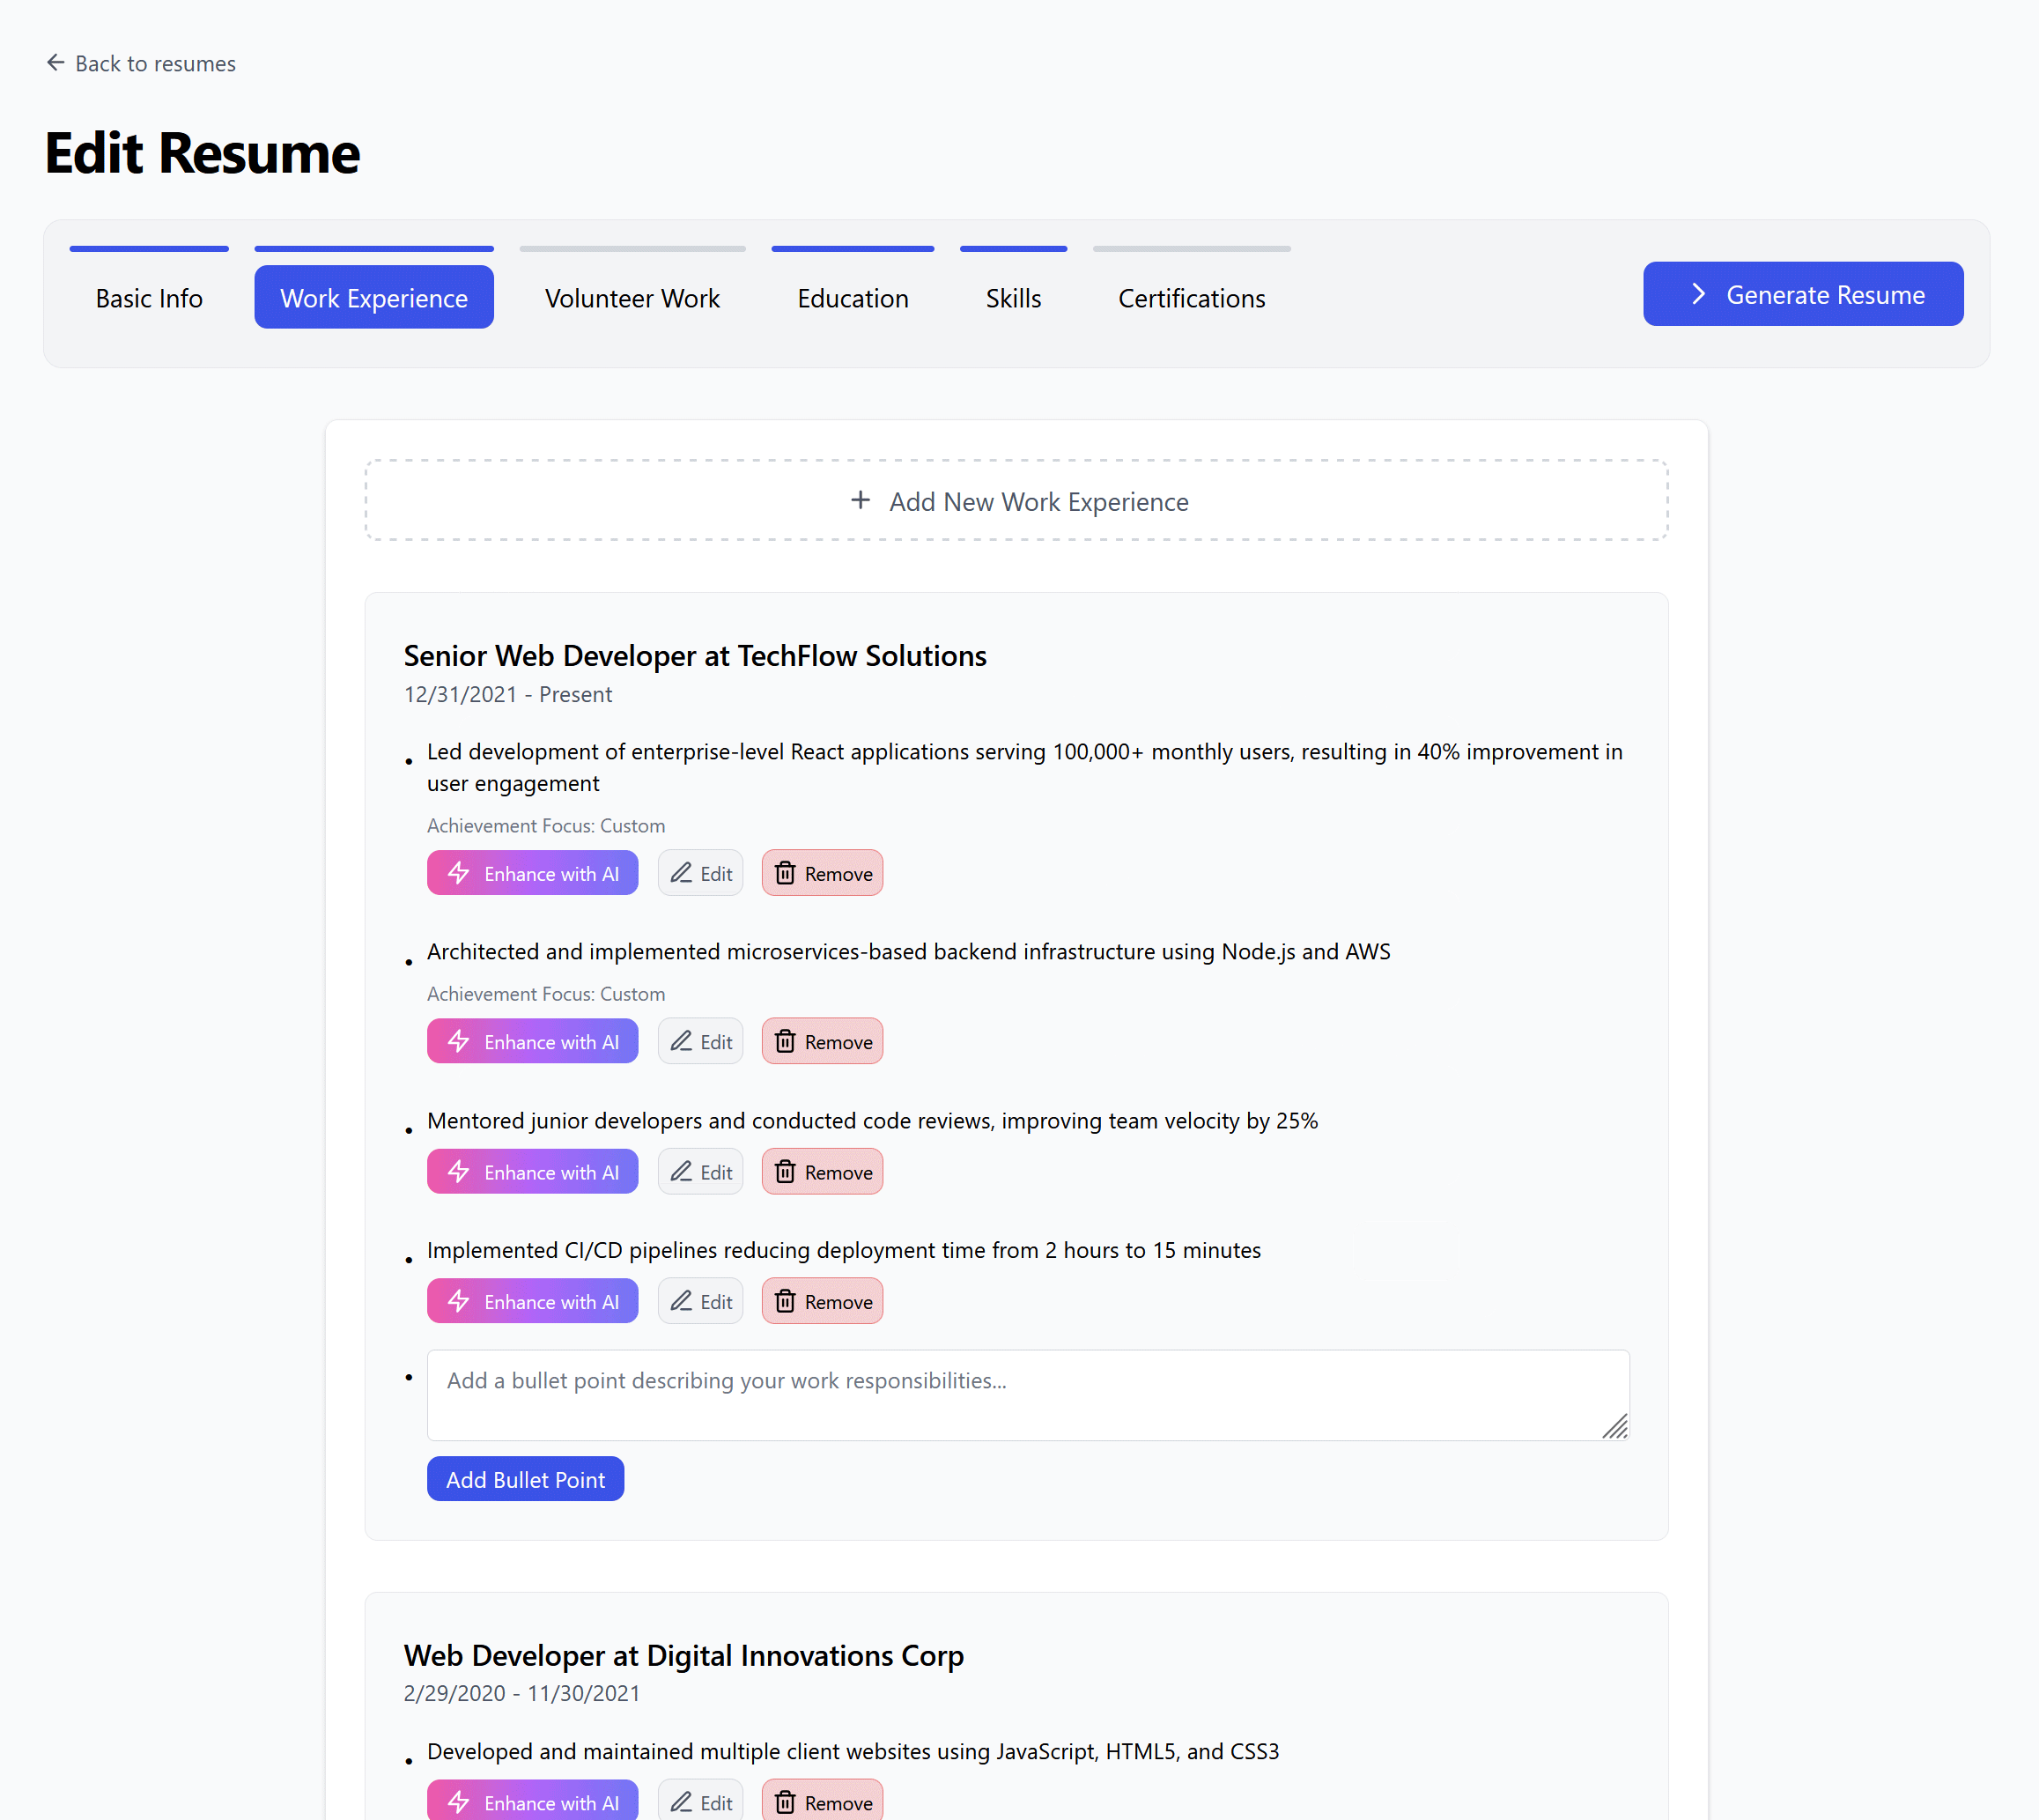The width and height of the screenshot is (2039, 1820).
Task: Click pencil Edit icon for client websites bullet
Action: pyautogui.click(x=681, y=1802)
